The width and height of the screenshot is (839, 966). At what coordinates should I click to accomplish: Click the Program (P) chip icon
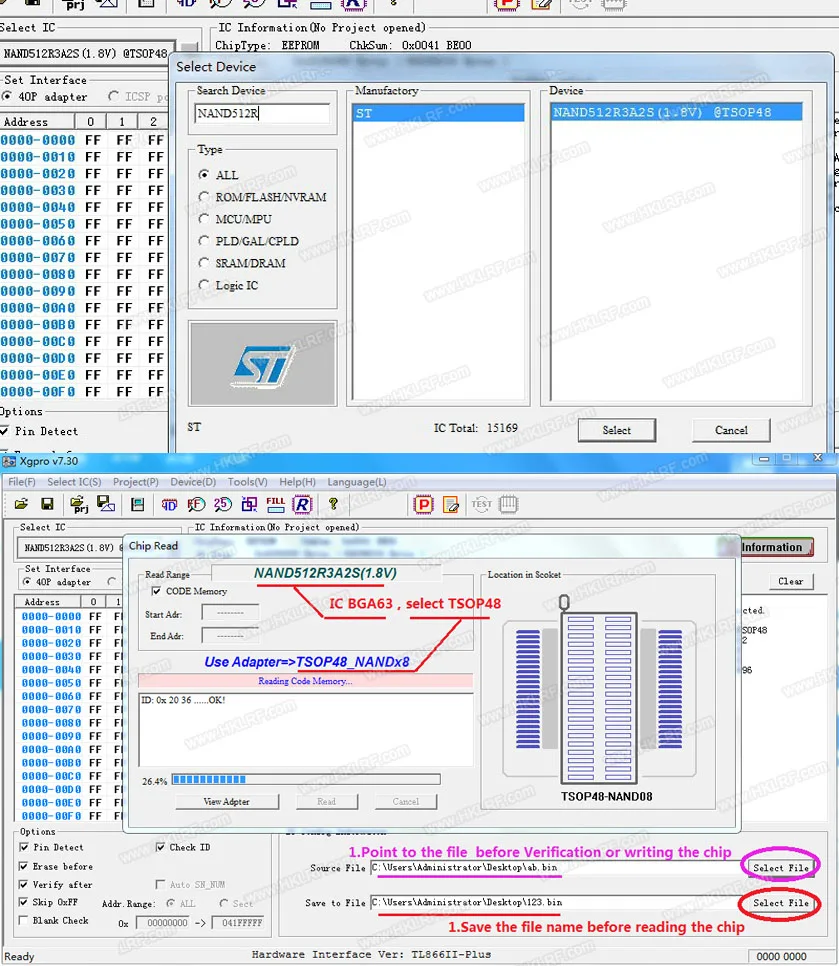(x=424, y=505)
